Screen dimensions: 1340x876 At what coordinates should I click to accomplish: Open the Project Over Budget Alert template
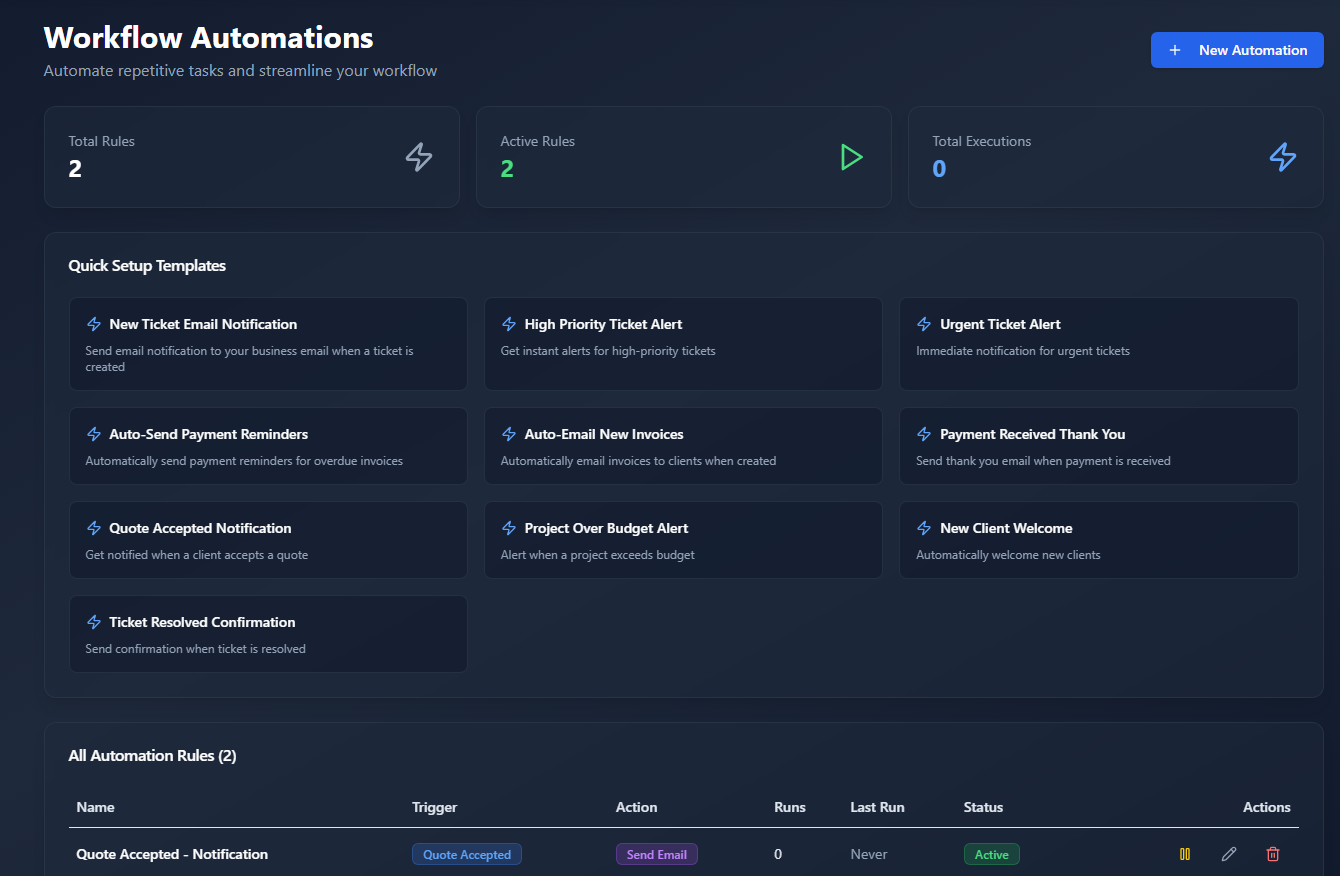coord(683,540)
